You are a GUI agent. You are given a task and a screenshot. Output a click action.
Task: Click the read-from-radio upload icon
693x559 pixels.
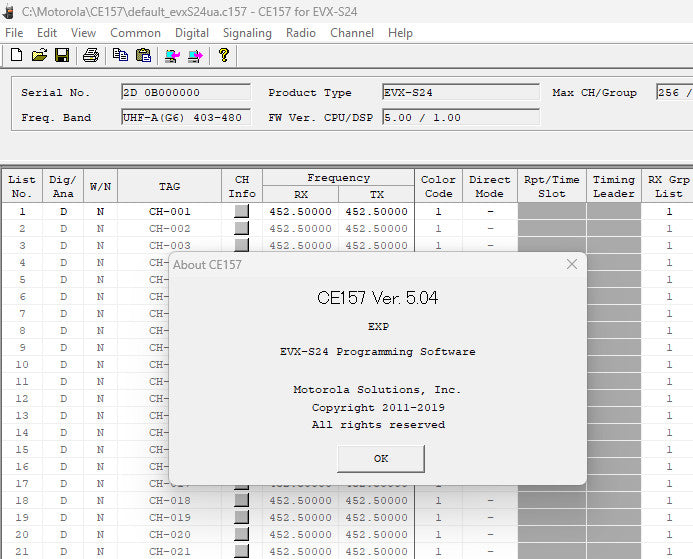click(x=172, y=56)
